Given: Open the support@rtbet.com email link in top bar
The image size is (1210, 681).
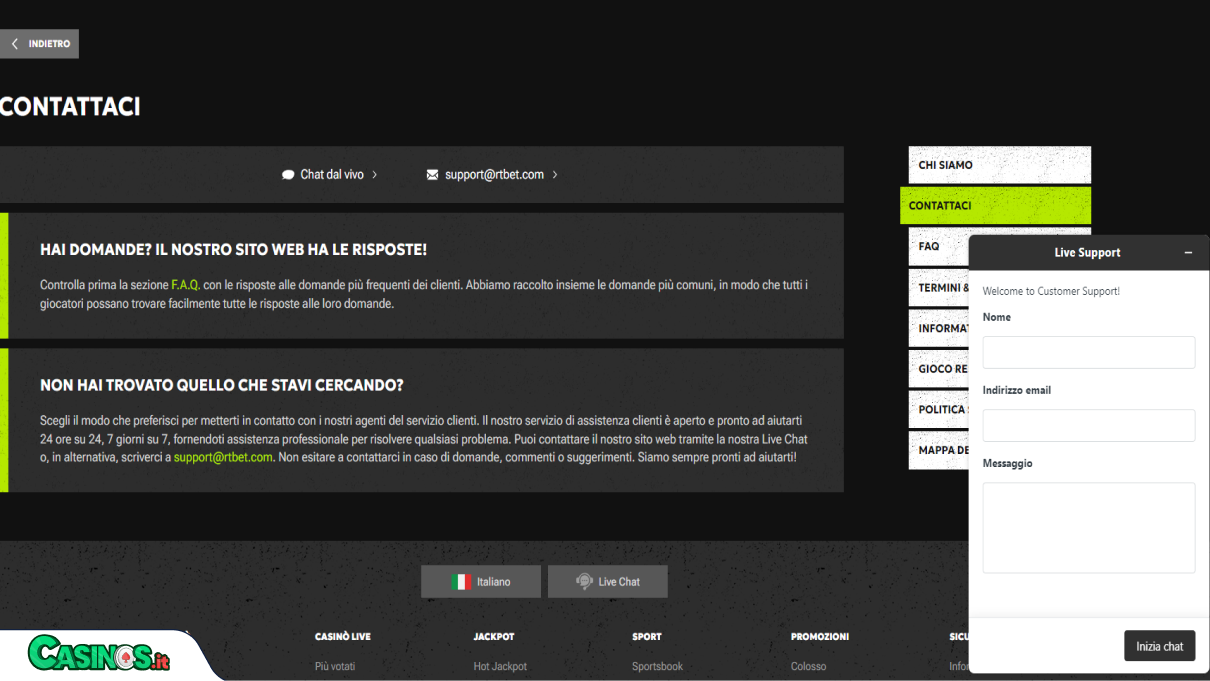Looking at the screenshot, I should [492, 174].
